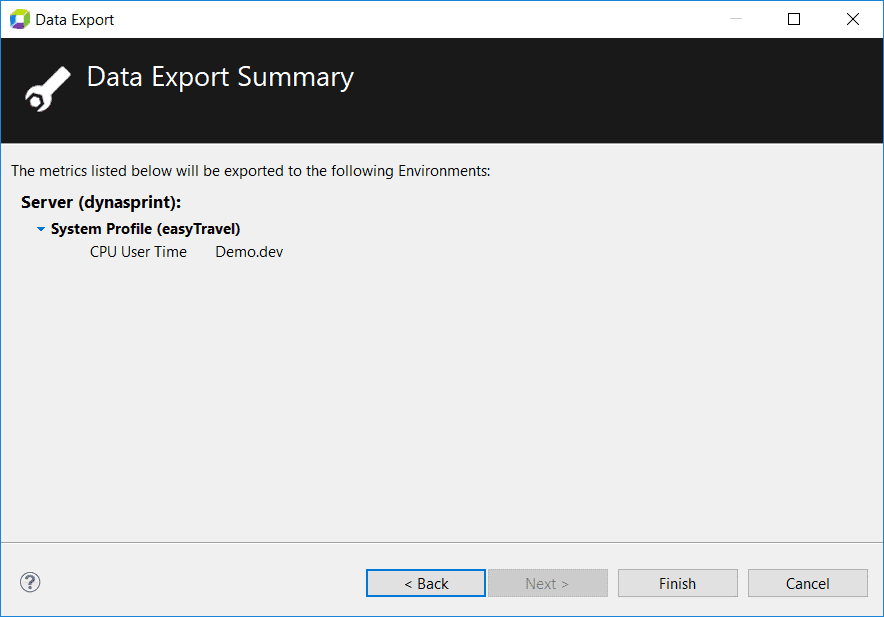This screenshot has width=884, height=617.
Task: Close the Data Export dialog
Action: pos(853,19)
